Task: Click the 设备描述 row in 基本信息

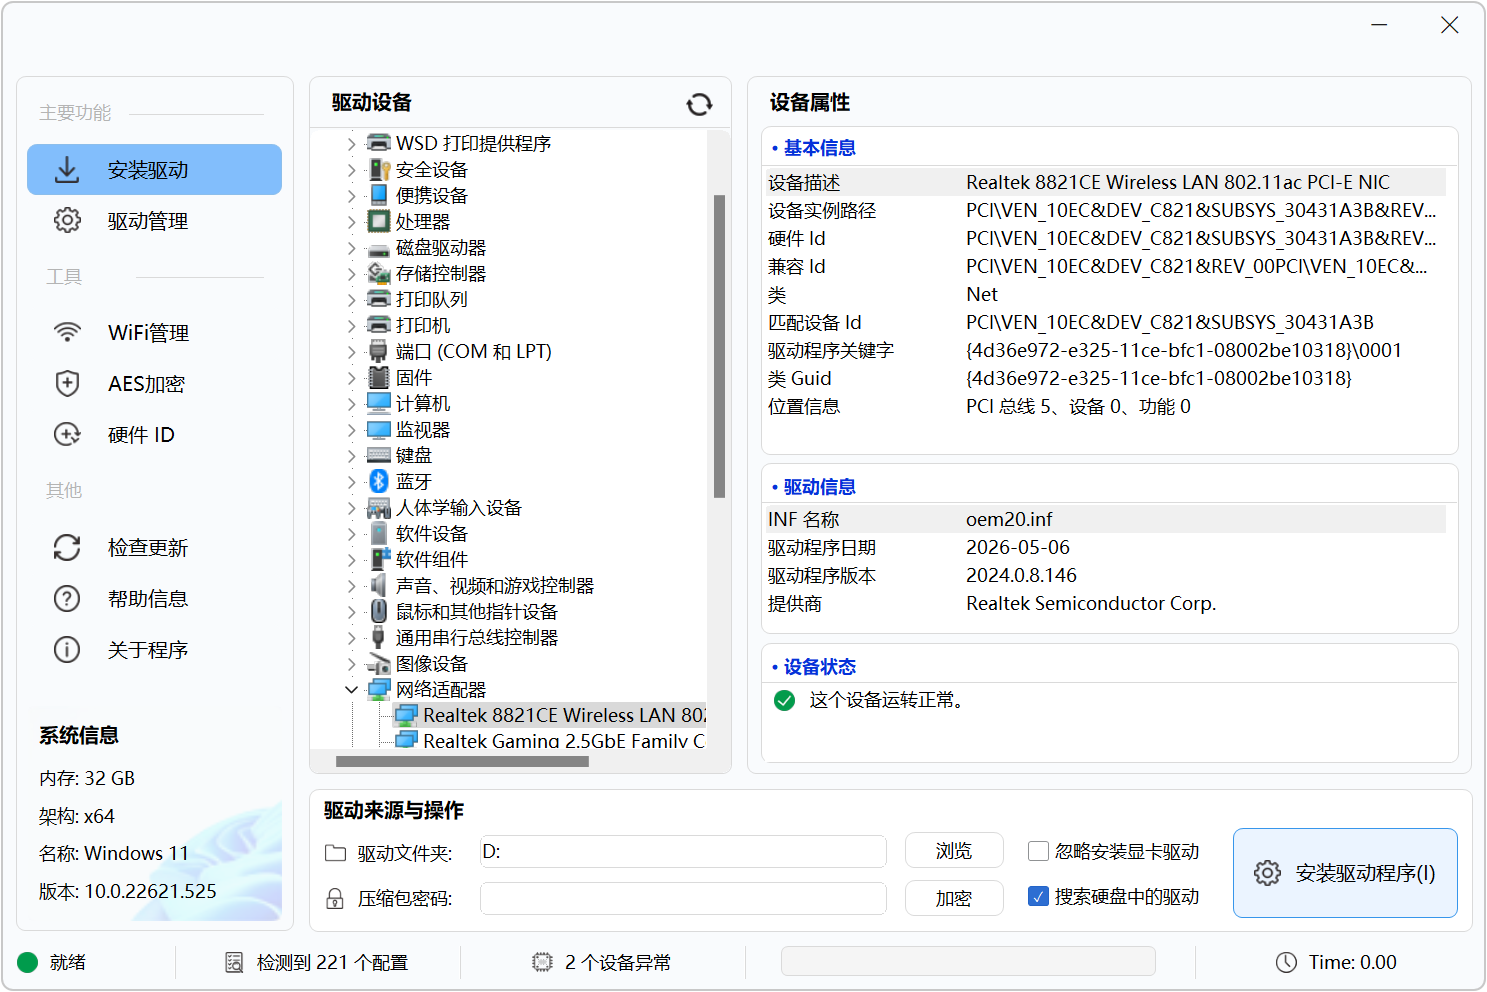Action: (x=1106, y=182)
